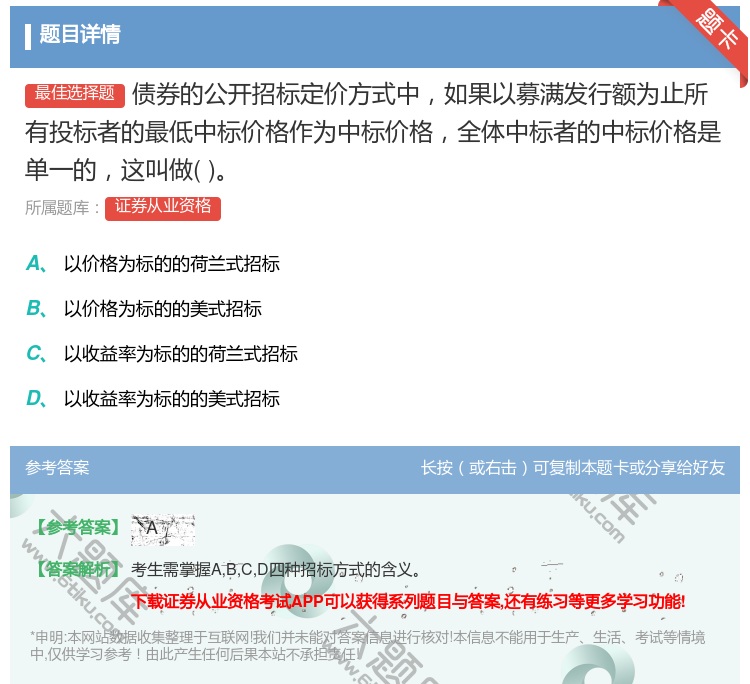Viewport: 750px width, 684px height.
Task: Click the red 下载证券从业资格考试APP promotion link
Action: tap(408, 601)
